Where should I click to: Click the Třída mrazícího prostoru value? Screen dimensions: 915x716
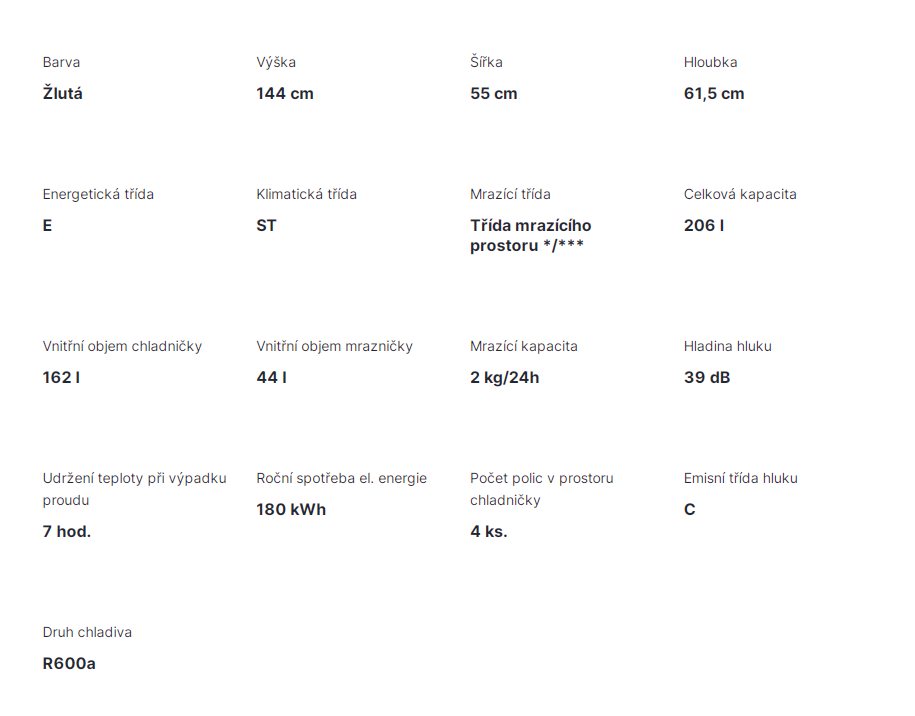pyautogui.click(x=530, y=236)
